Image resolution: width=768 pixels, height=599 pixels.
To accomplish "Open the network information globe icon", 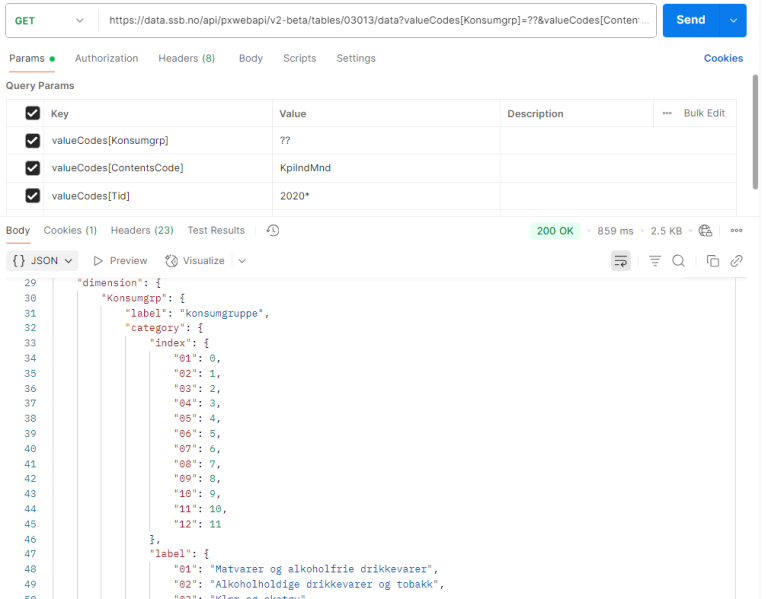I will click(x=705, y=231).
